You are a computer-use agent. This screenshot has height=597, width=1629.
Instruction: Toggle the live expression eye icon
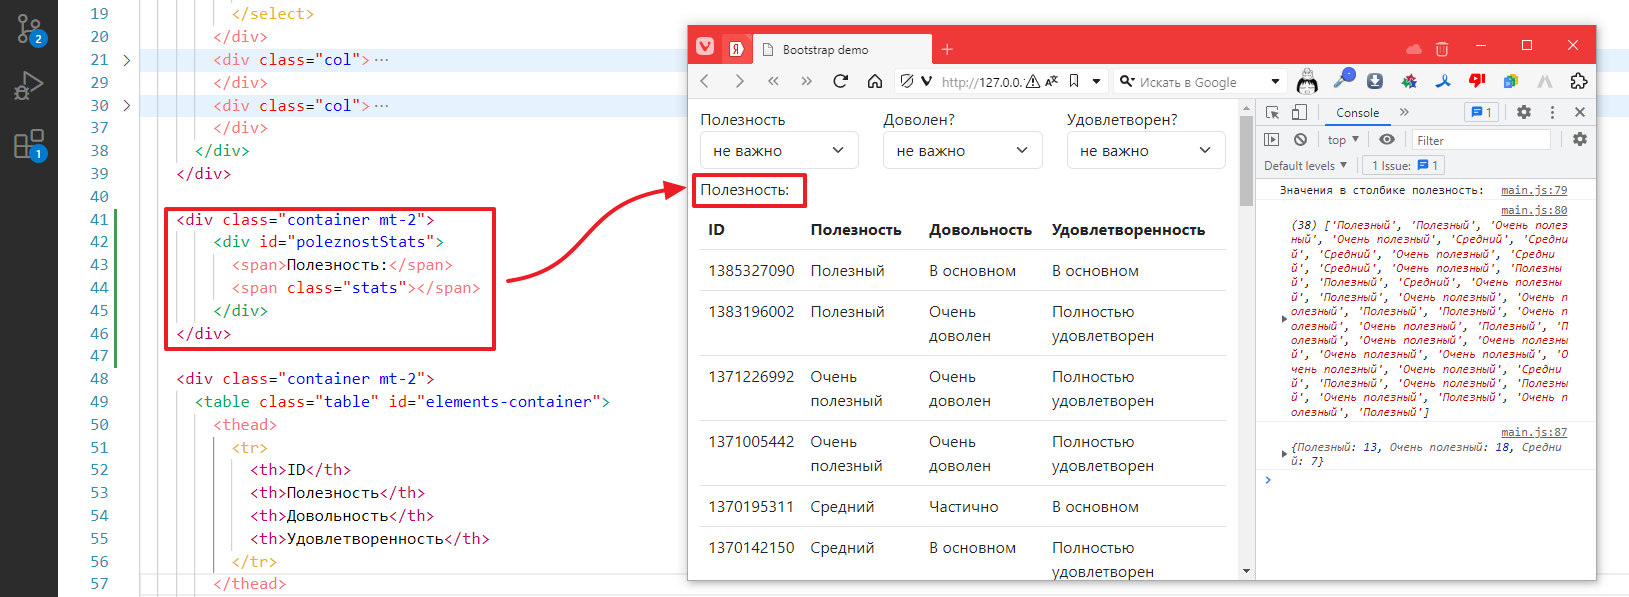click(1386, 140)
